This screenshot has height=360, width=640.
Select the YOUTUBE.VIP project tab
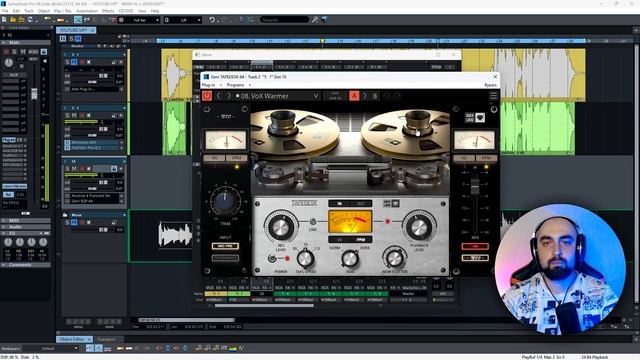pyautogui.click(x=75, y=30)
